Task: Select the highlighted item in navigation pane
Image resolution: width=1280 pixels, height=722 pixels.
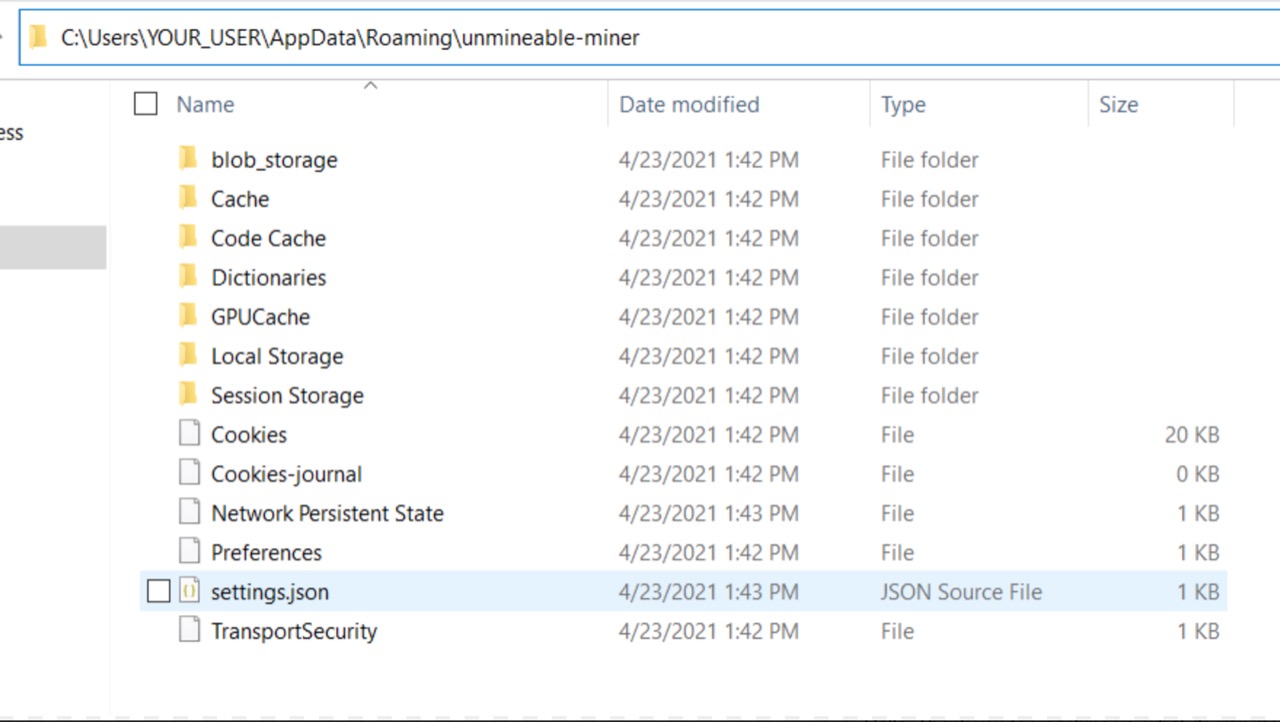Action: point(53,247)
